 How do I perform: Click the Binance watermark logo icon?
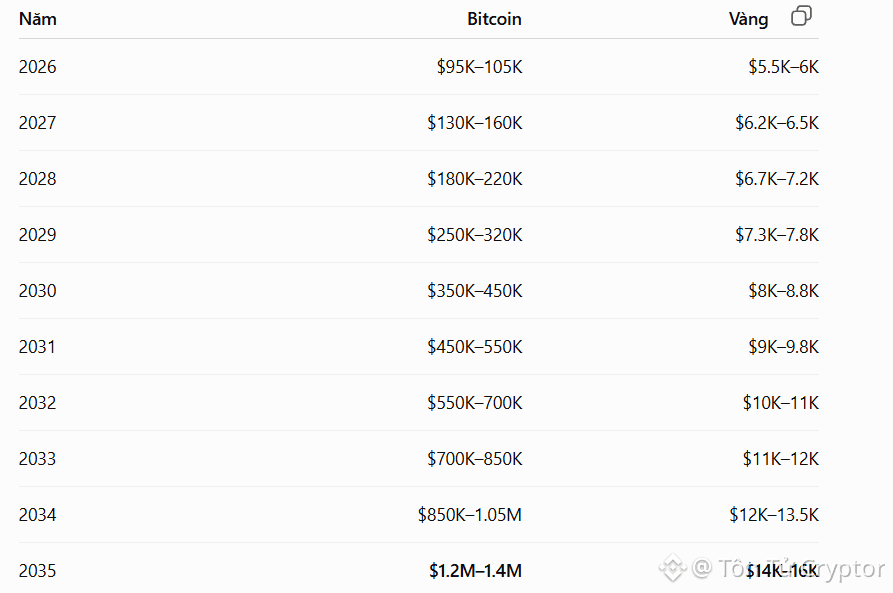click(x=673, y=567)
